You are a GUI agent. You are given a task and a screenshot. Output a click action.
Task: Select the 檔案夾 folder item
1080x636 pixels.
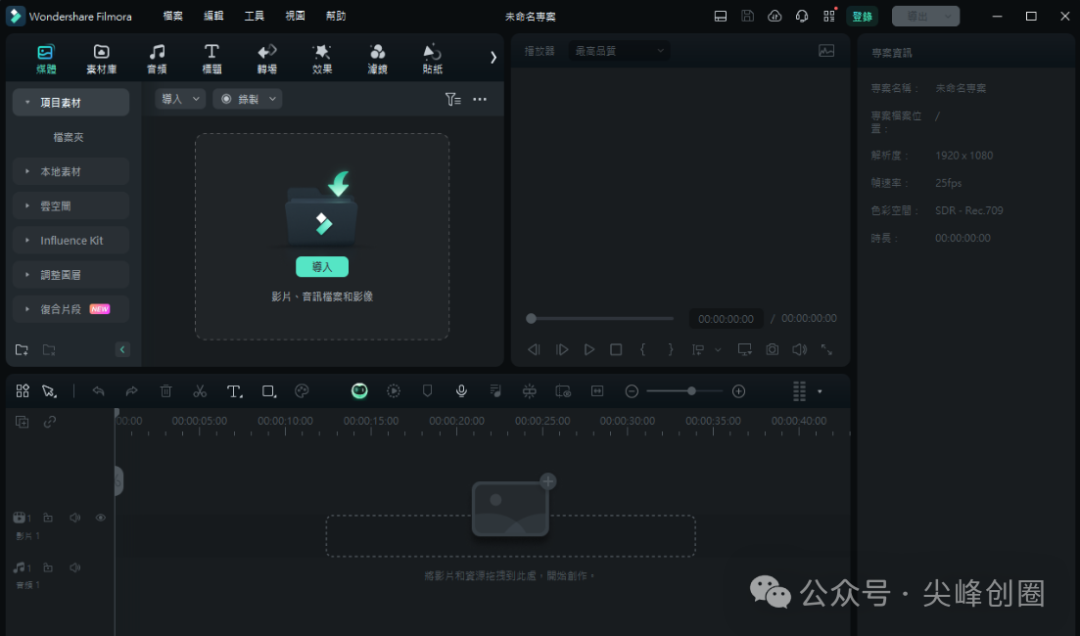(69, 137)
